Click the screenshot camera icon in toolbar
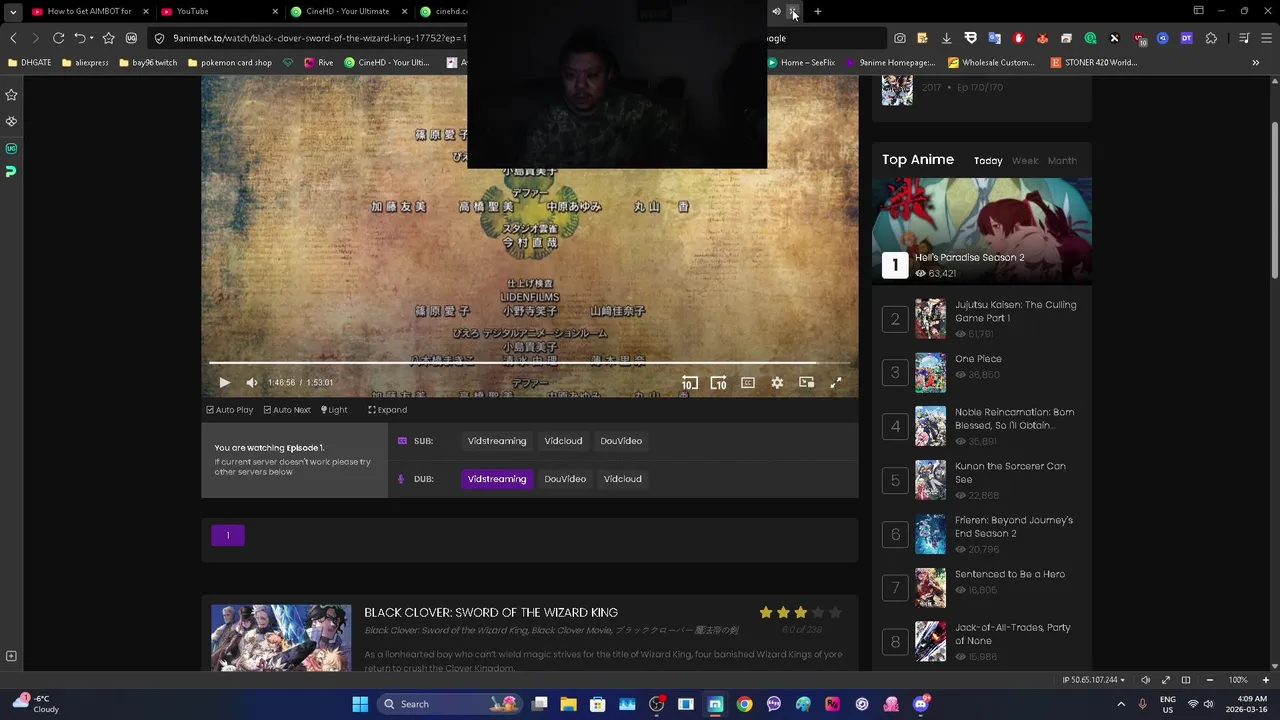The height and width of the screenshot is (720, 1280). [900, 38]
